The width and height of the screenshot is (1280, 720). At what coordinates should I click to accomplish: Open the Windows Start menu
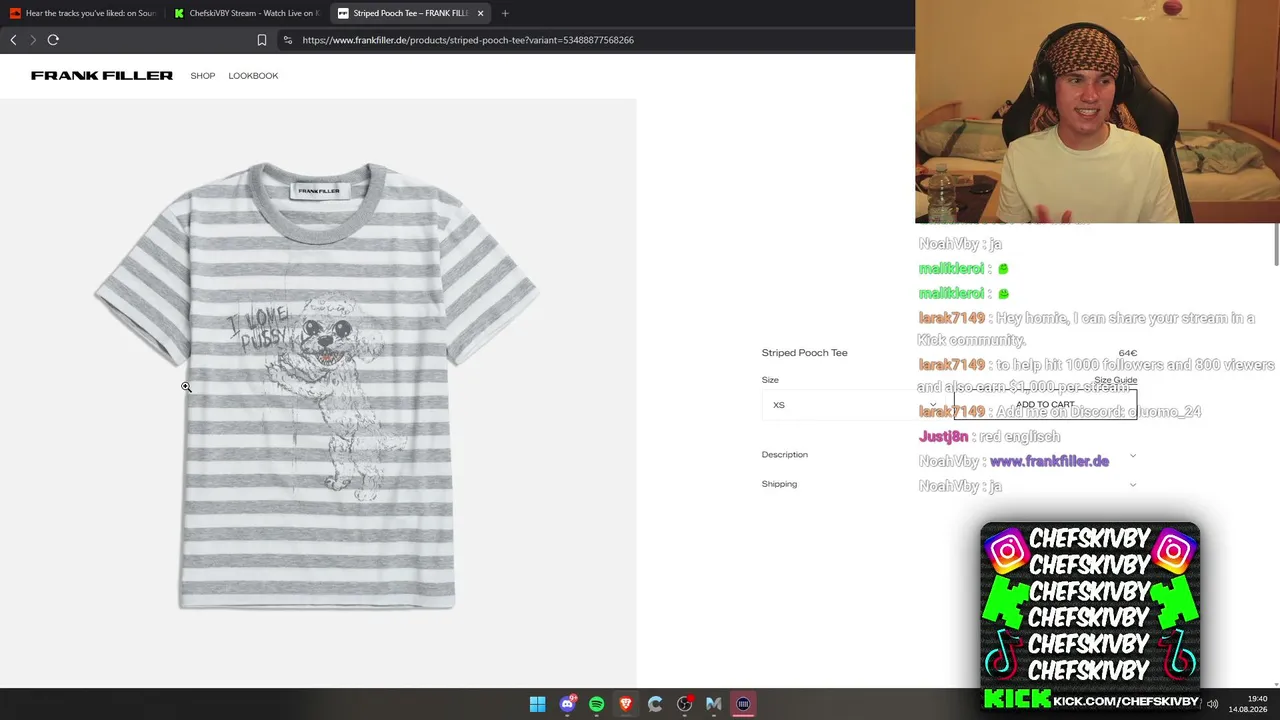coord(538,704)
